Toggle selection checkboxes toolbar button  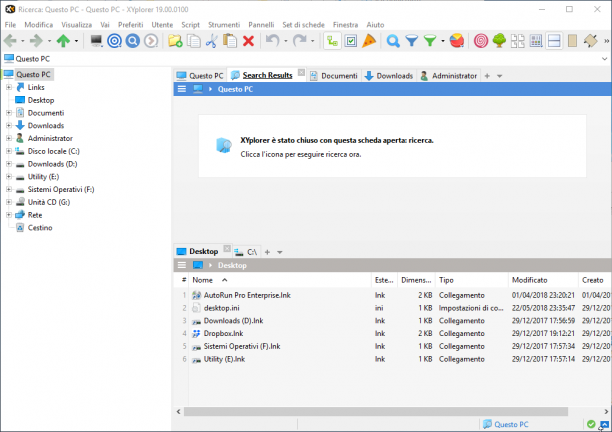click(350, 41)
